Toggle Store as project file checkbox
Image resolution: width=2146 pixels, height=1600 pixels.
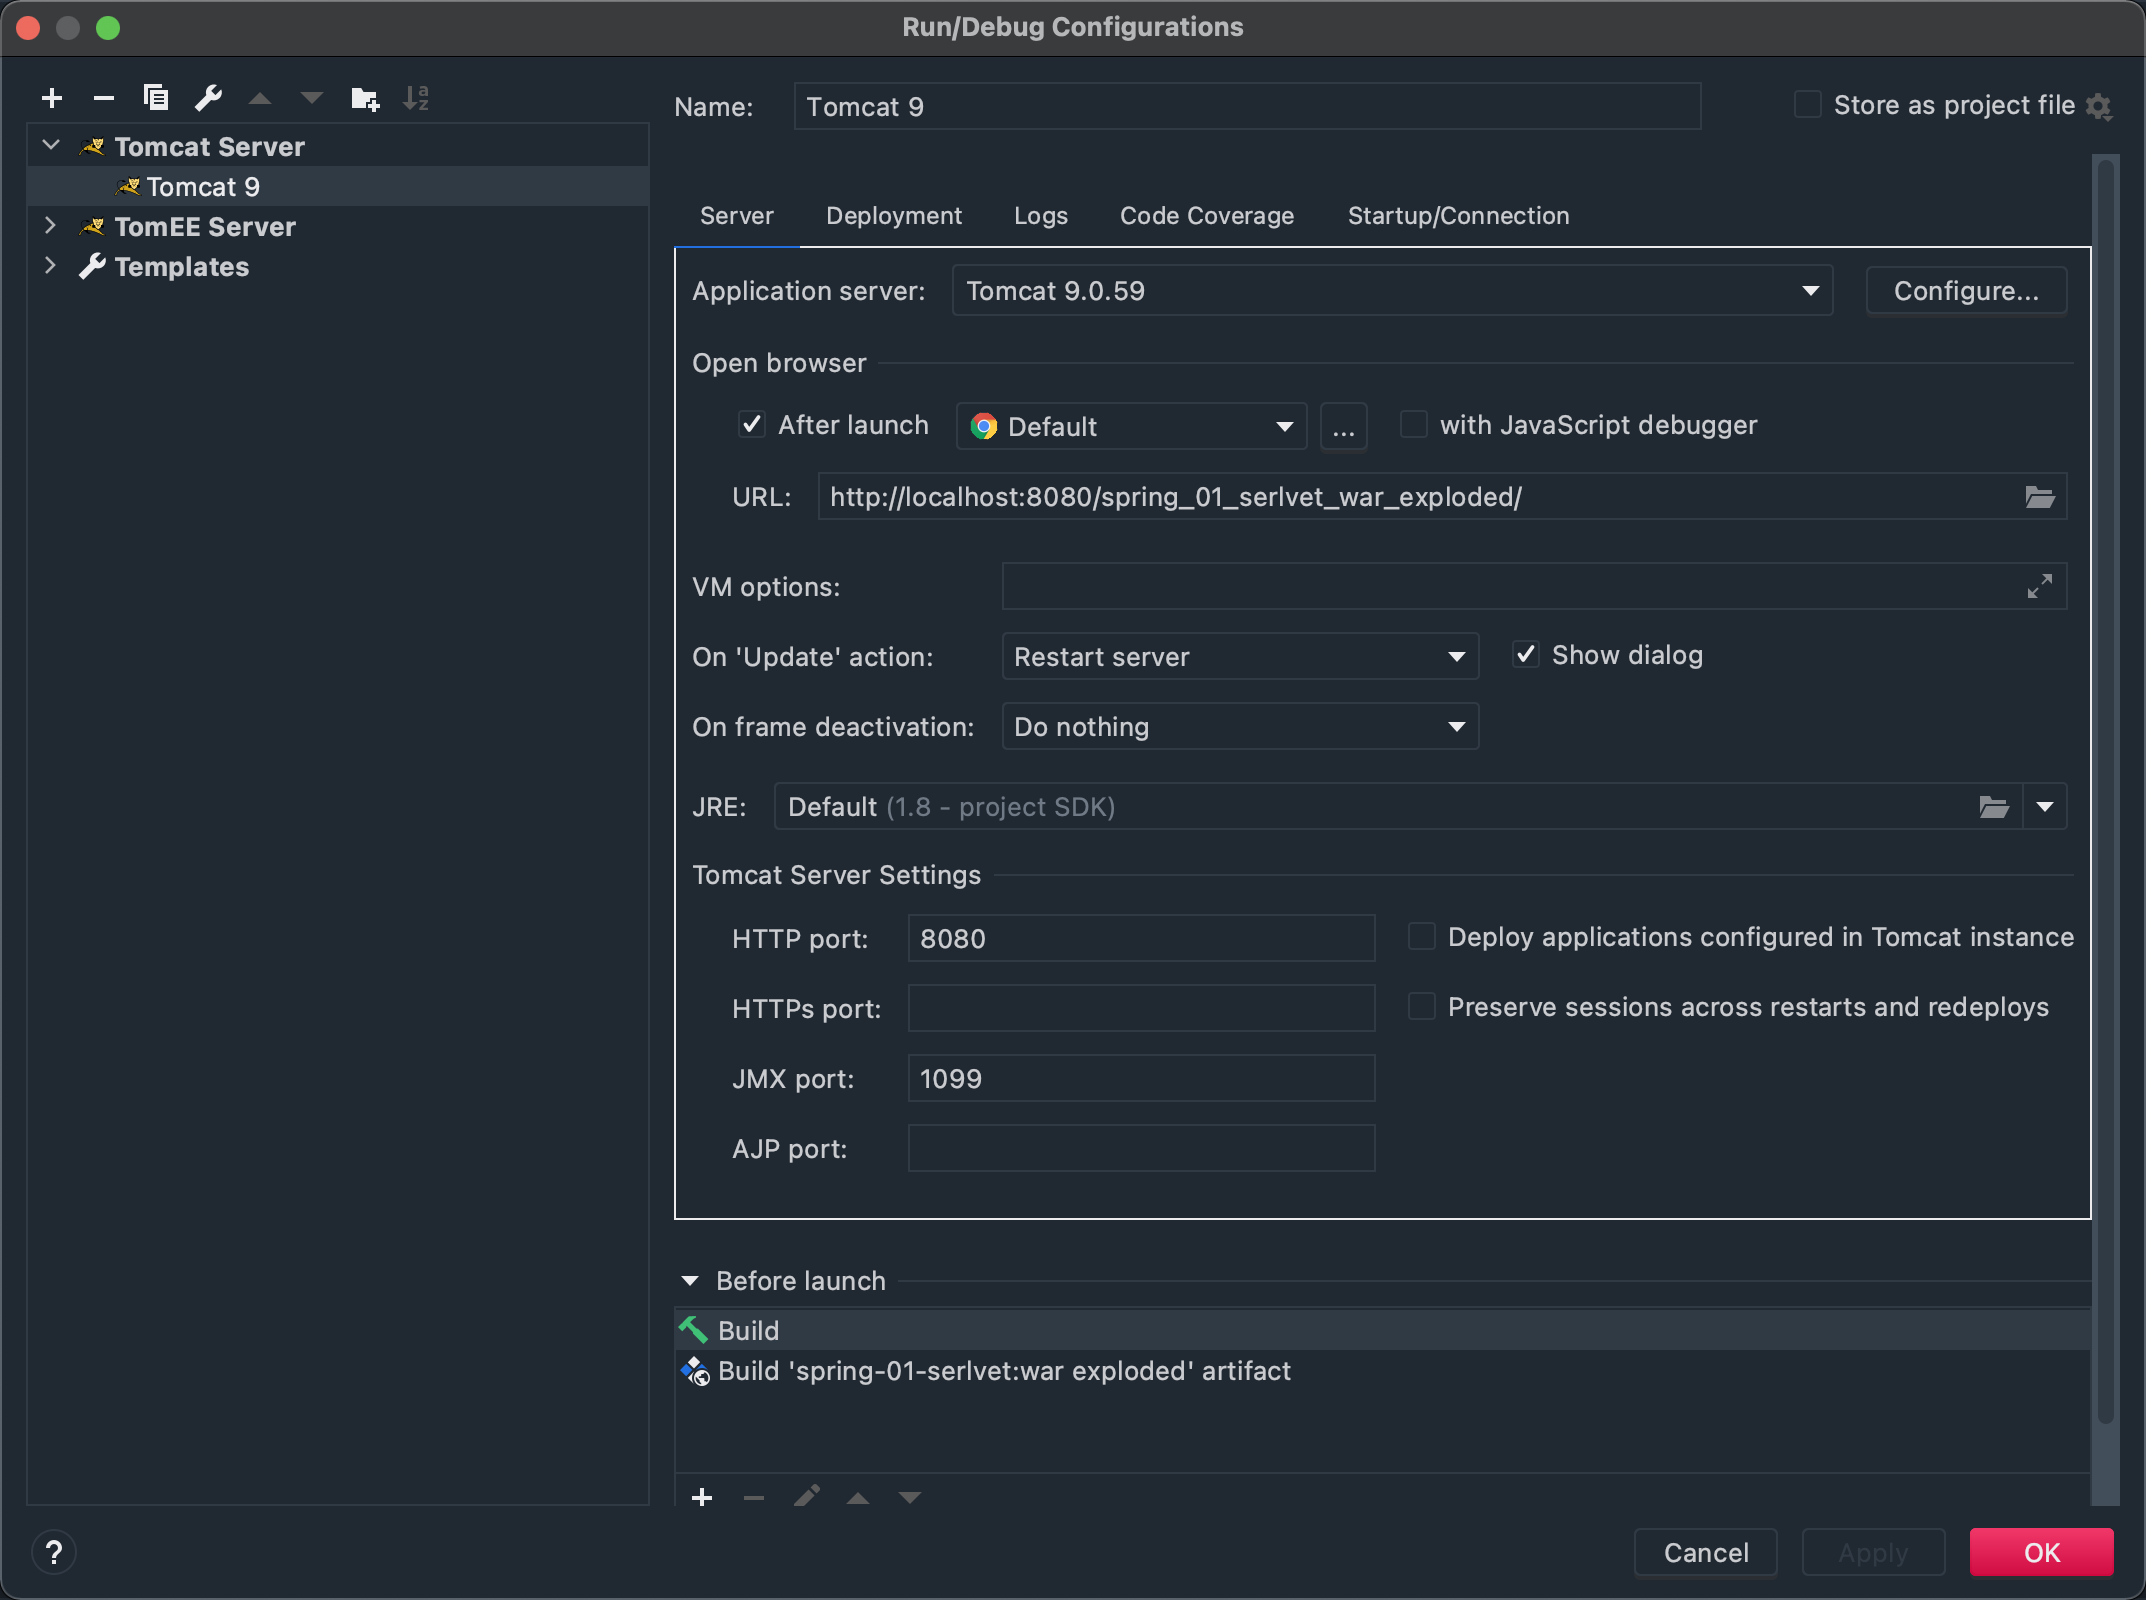[1808, 104]
